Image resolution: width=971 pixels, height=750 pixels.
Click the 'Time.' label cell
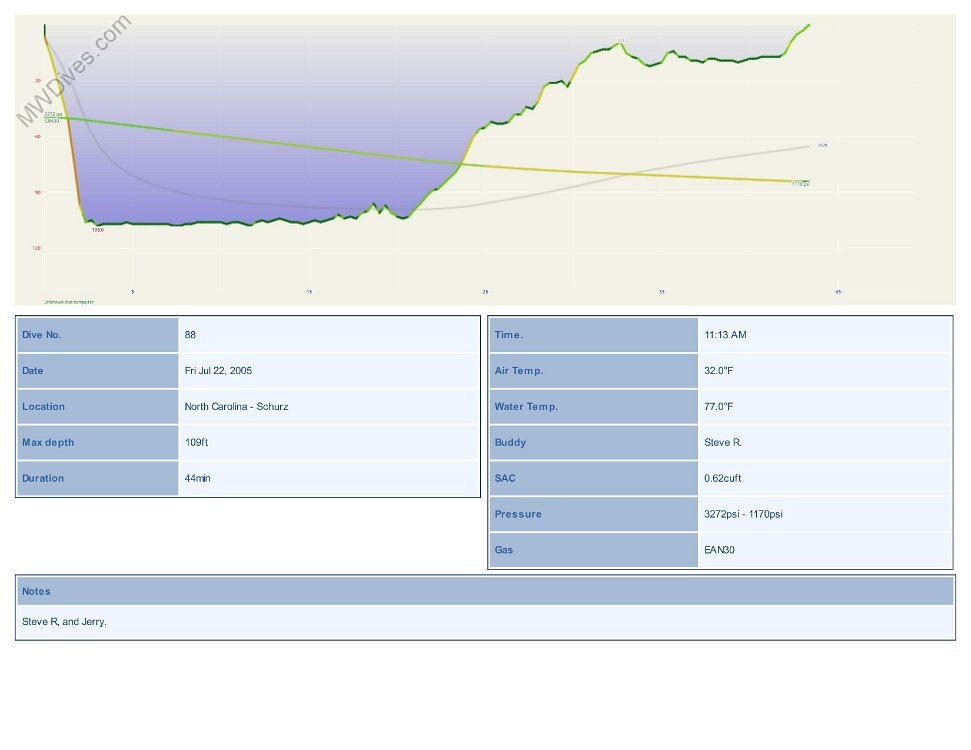coord(594,335)
